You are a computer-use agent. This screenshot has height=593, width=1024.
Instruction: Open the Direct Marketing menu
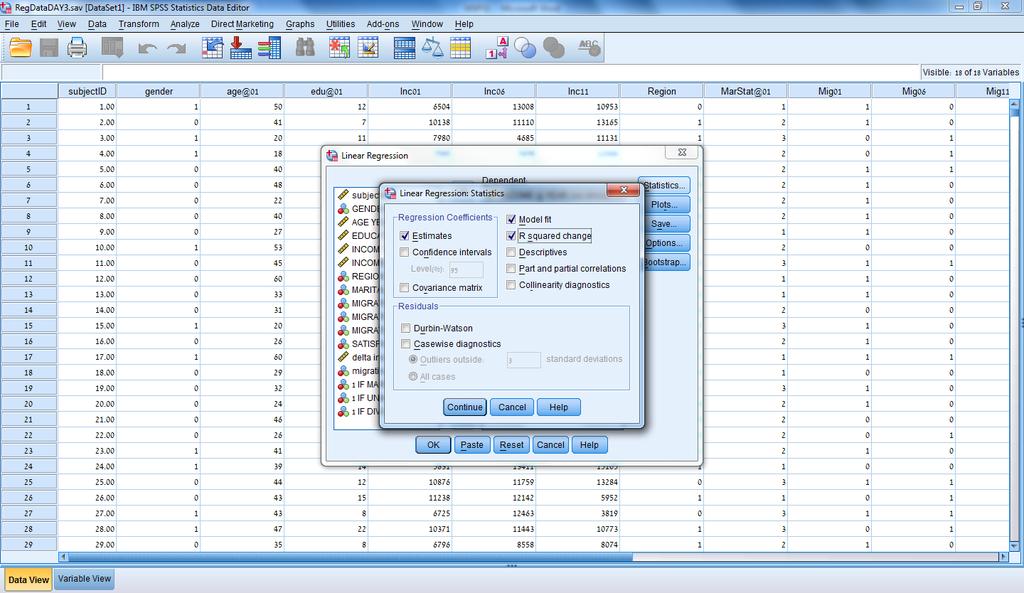[x=242, y=24]
